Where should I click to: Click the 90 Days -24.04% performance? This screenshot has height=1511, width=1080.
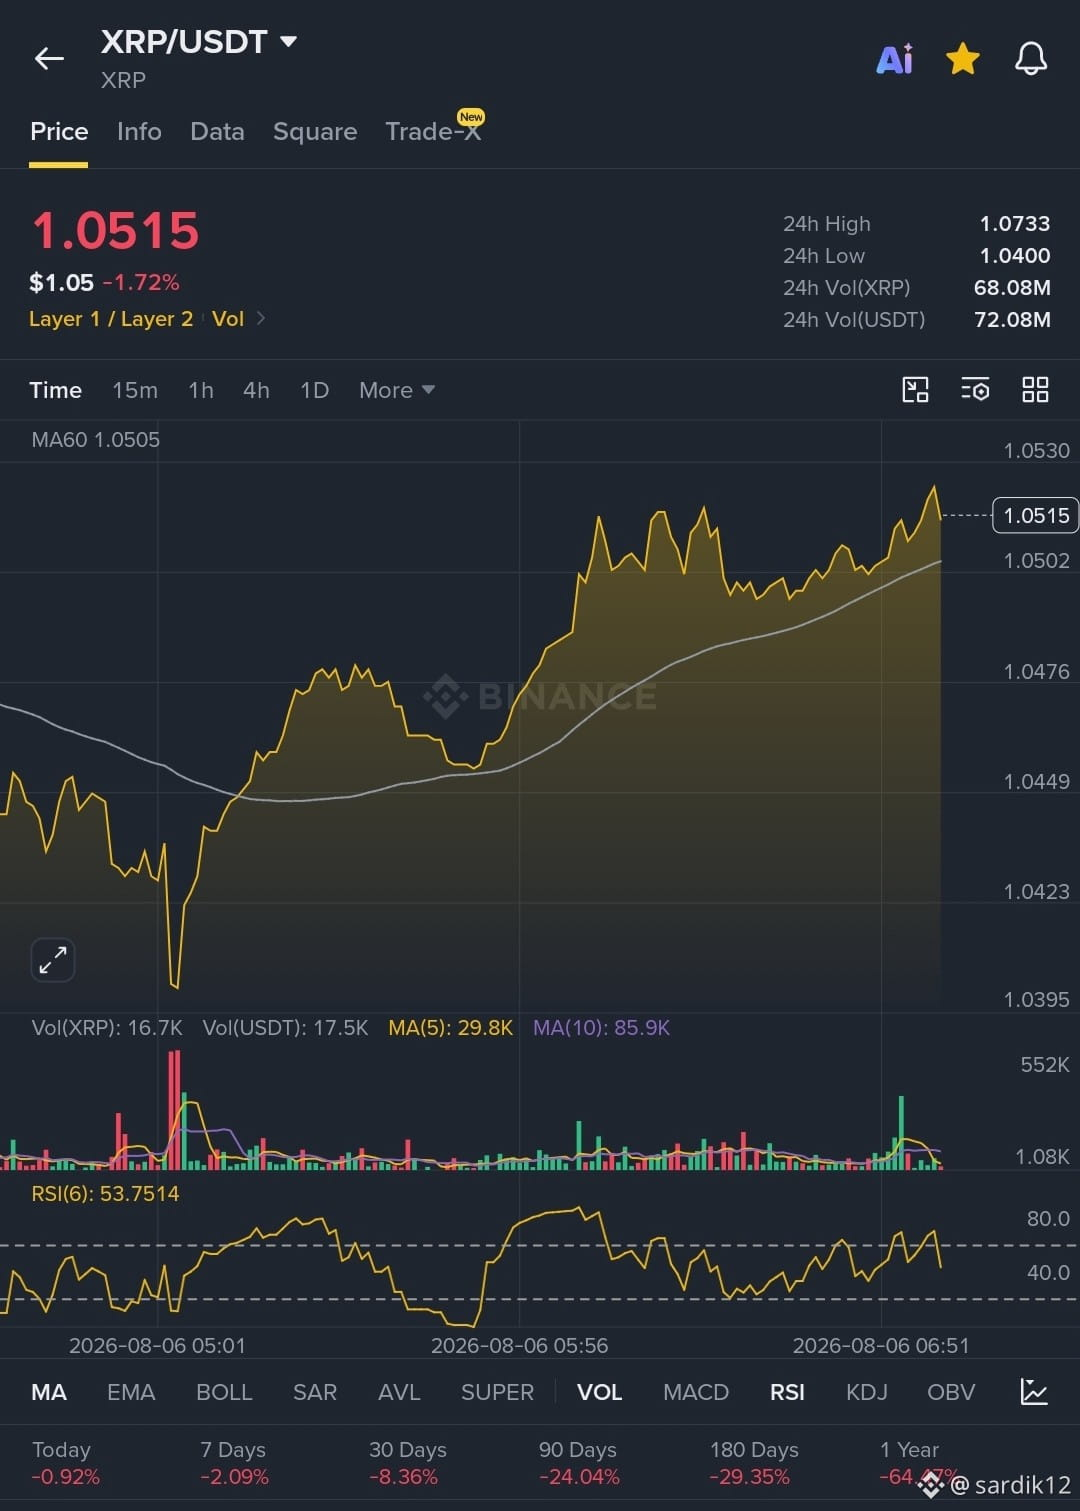[x=579, y=1463]
